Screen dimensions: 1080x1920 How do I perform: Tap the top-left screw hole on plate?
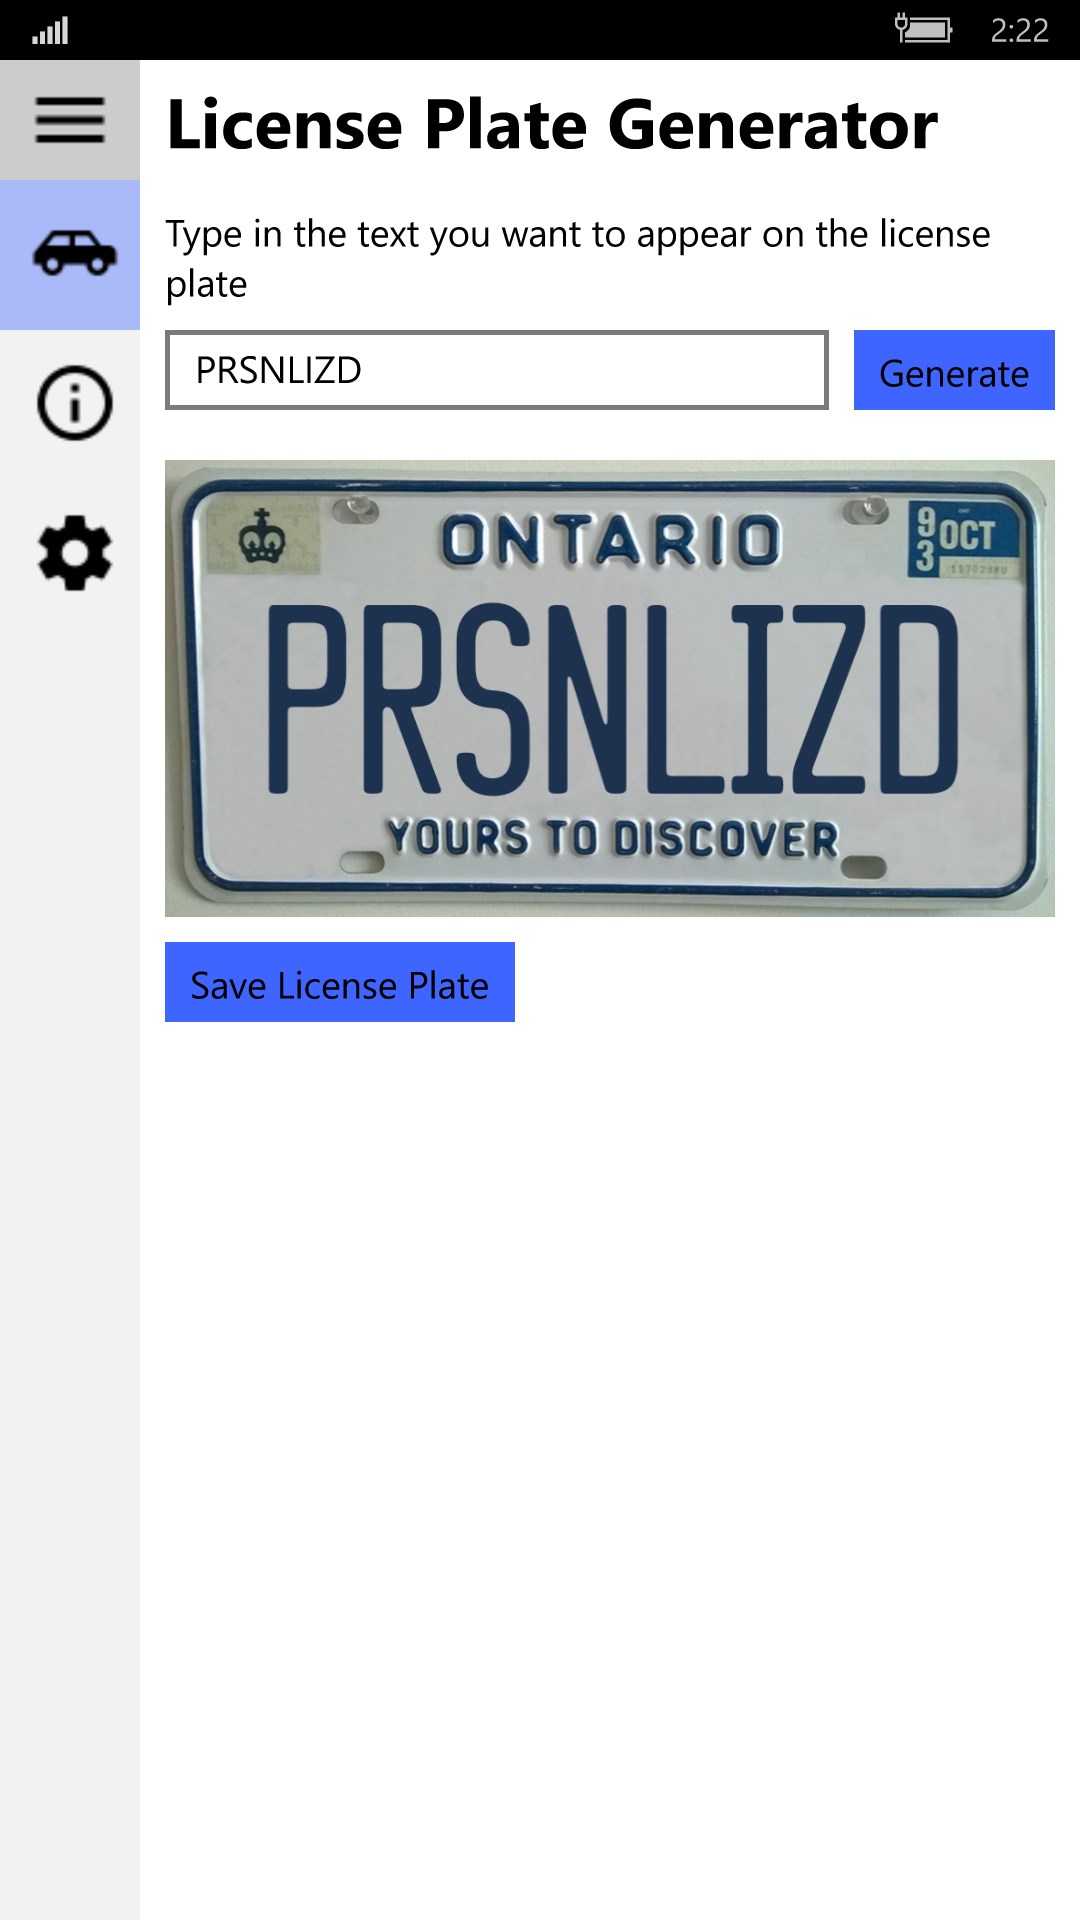pos(356,510)
